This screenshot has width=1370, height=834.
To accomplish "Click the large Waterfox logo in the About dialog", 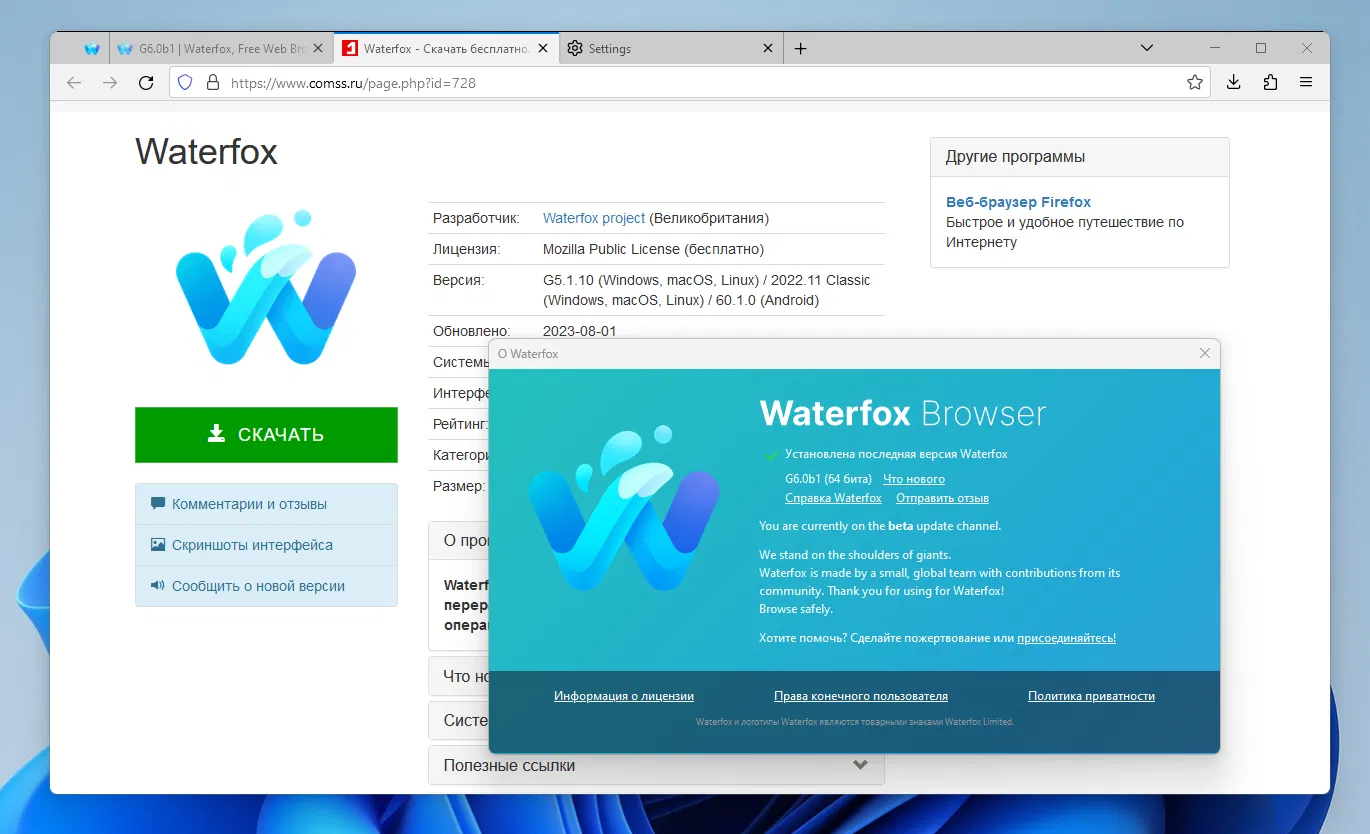I will [625, 509].
